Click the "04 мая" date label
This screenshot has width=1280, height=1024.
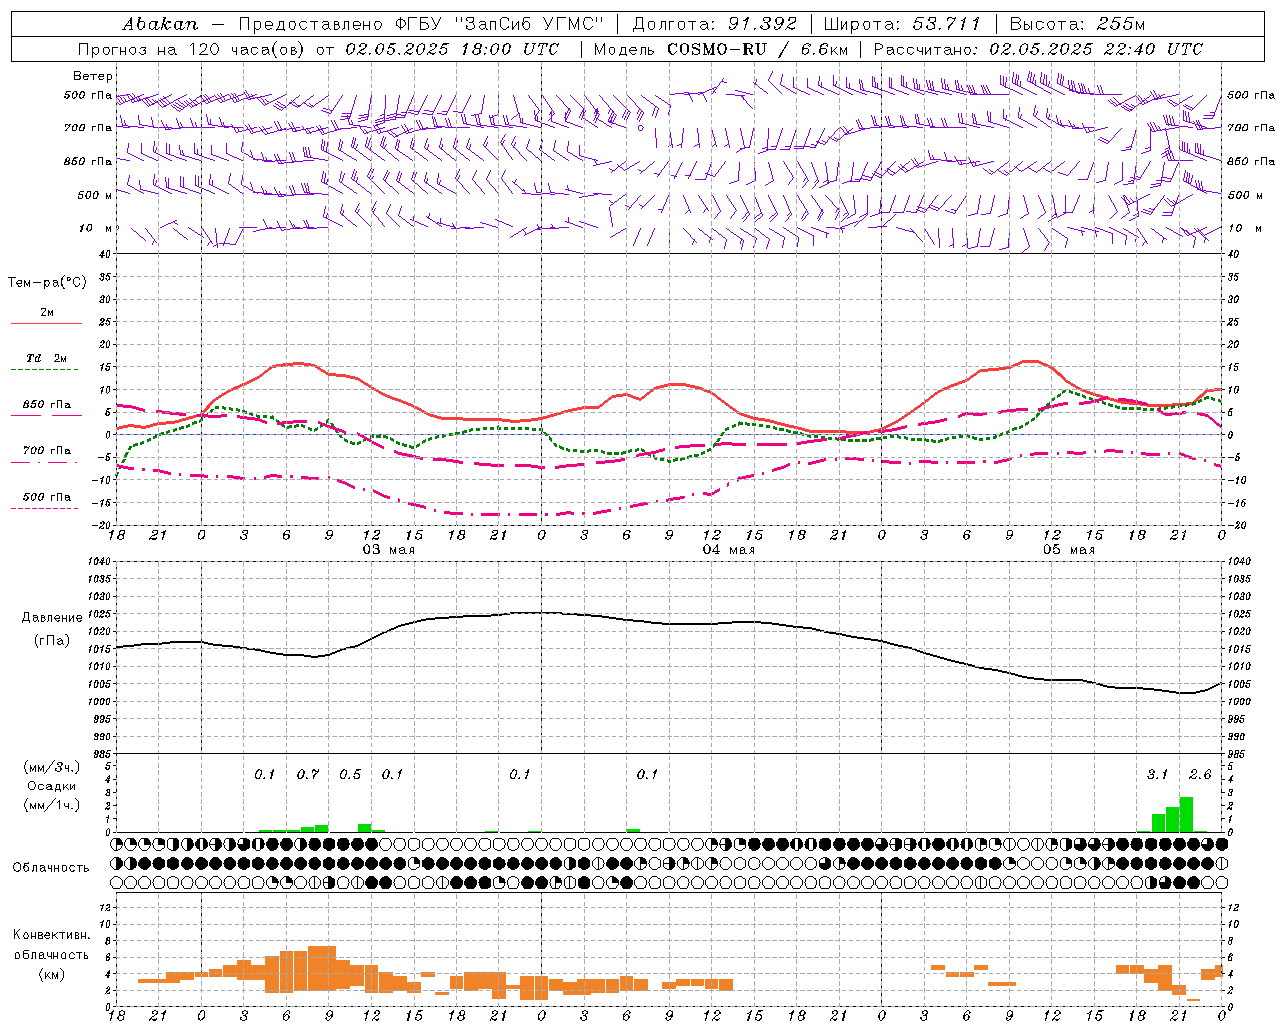coord(728,550)
